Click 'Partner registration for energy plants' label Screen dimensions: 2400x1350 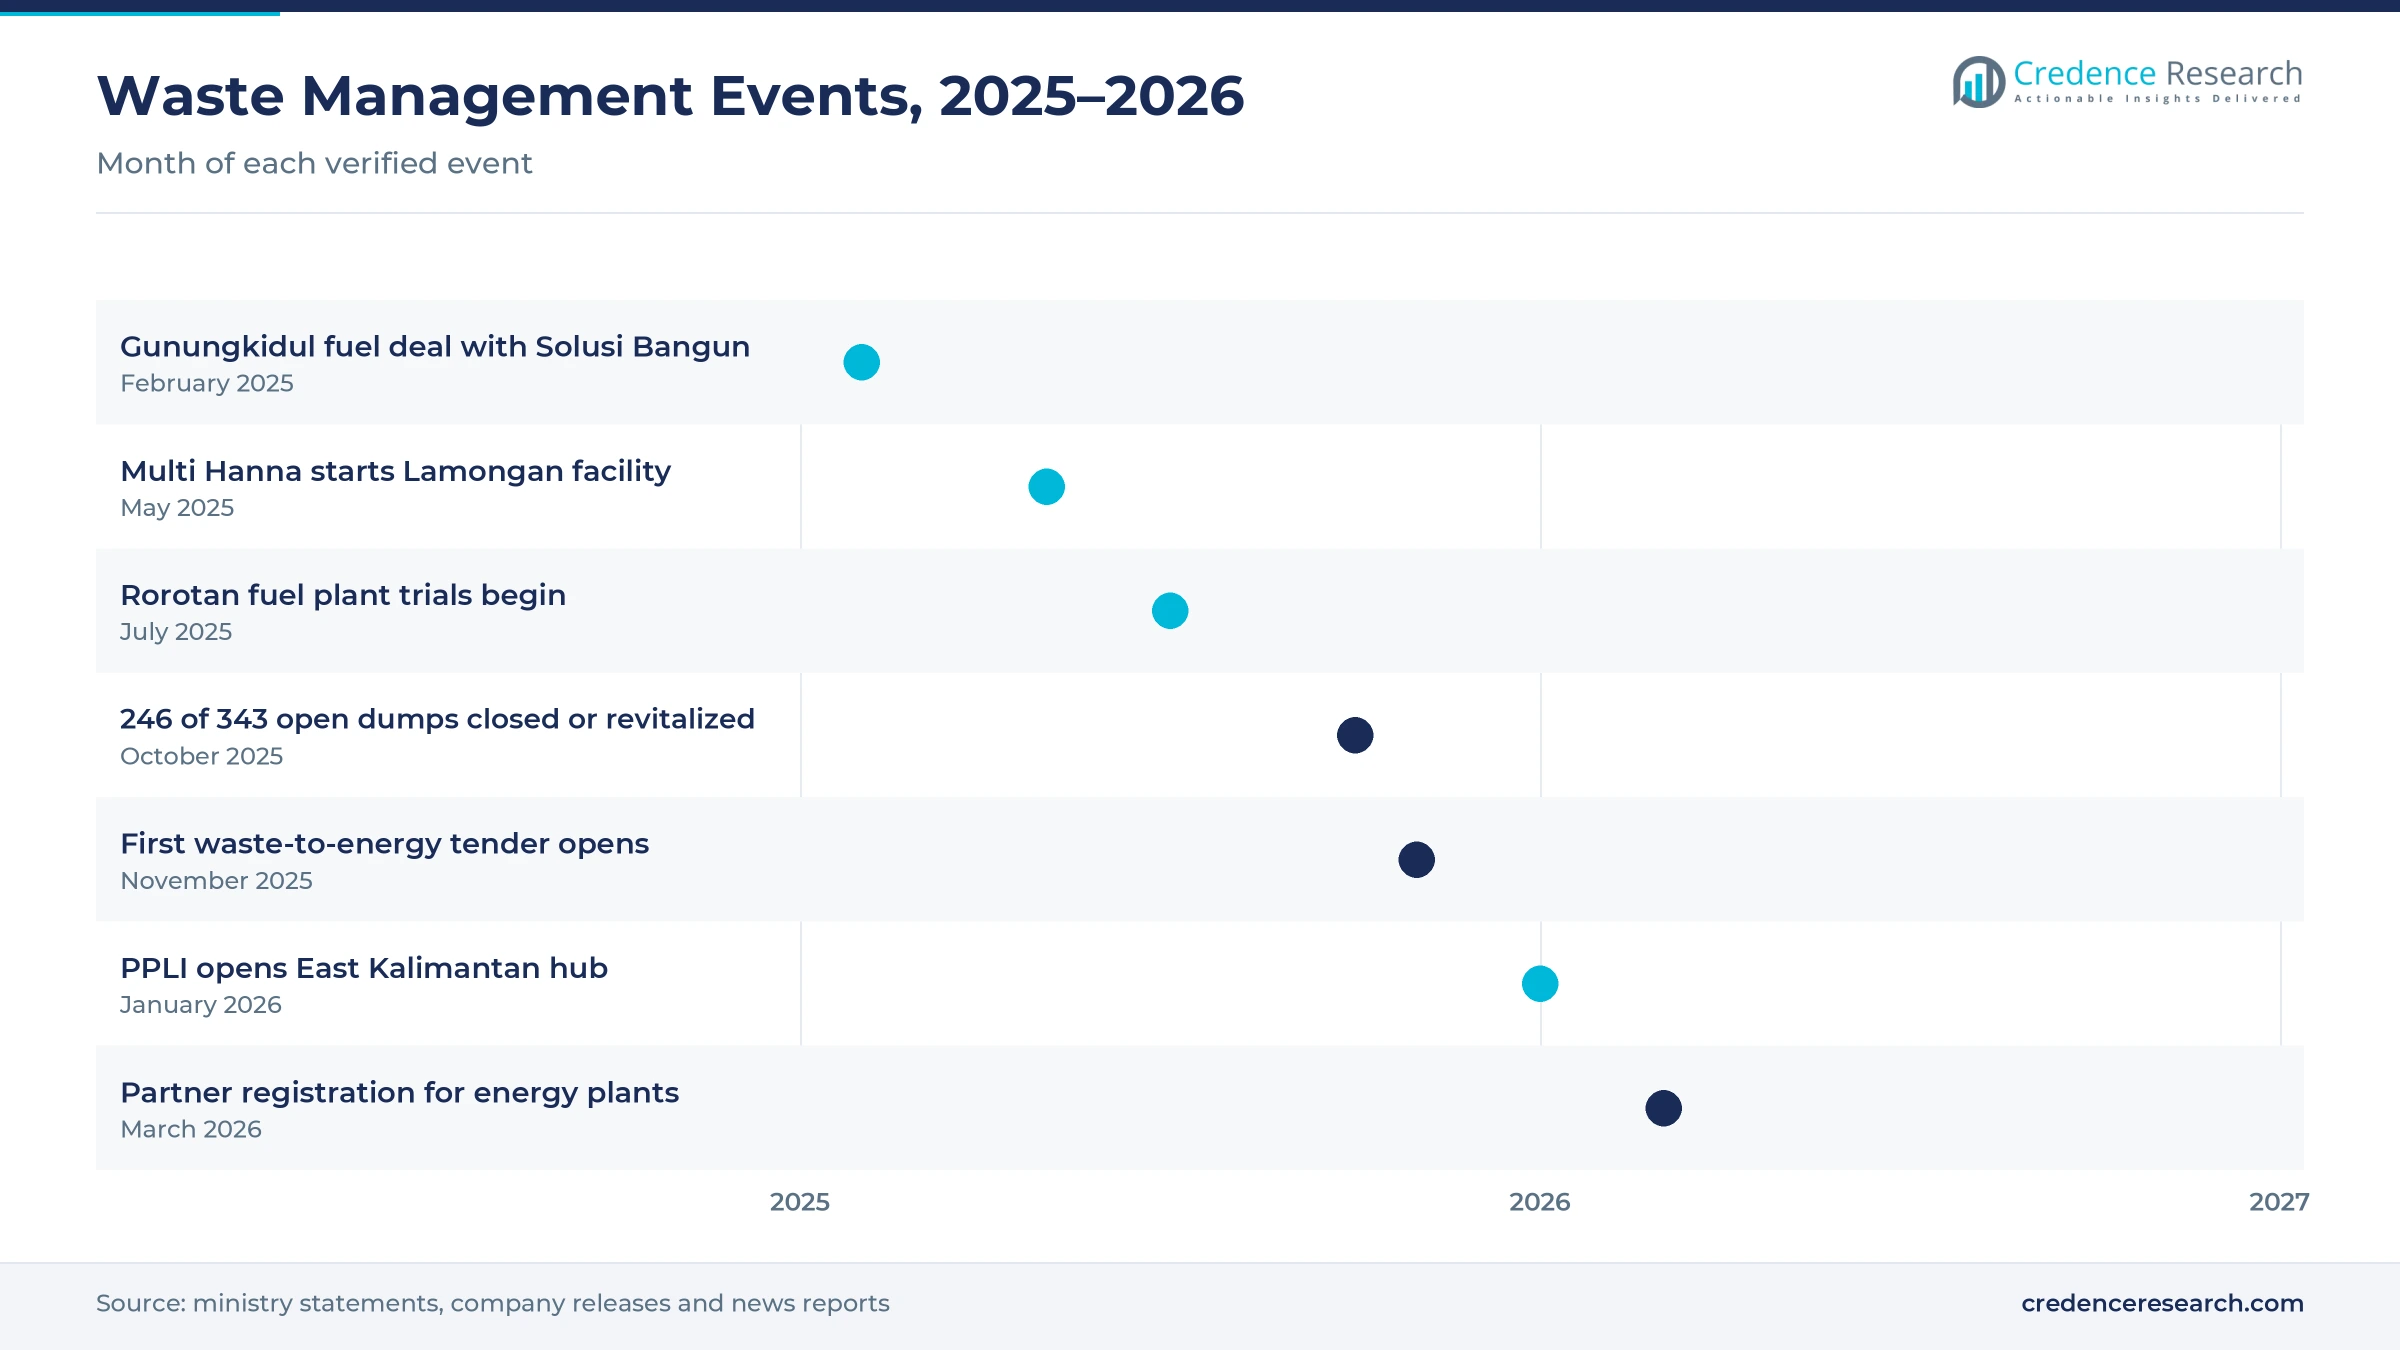tap(399, 1092)
